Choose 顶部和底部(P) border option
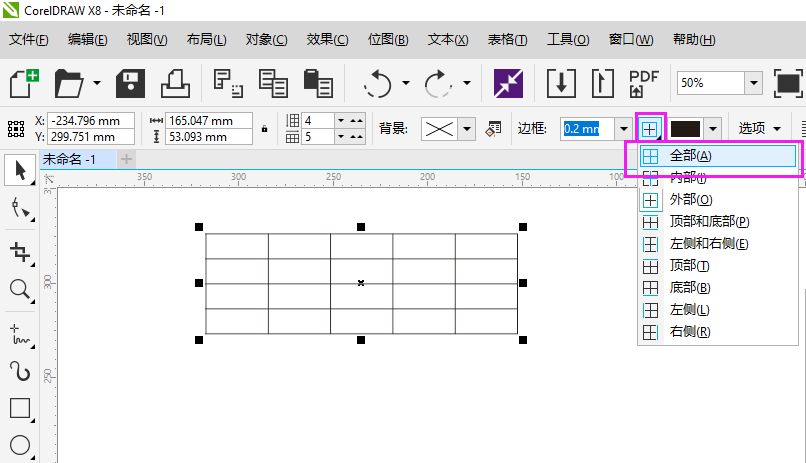This screenshot has width=806, height=463. point(709,221)
